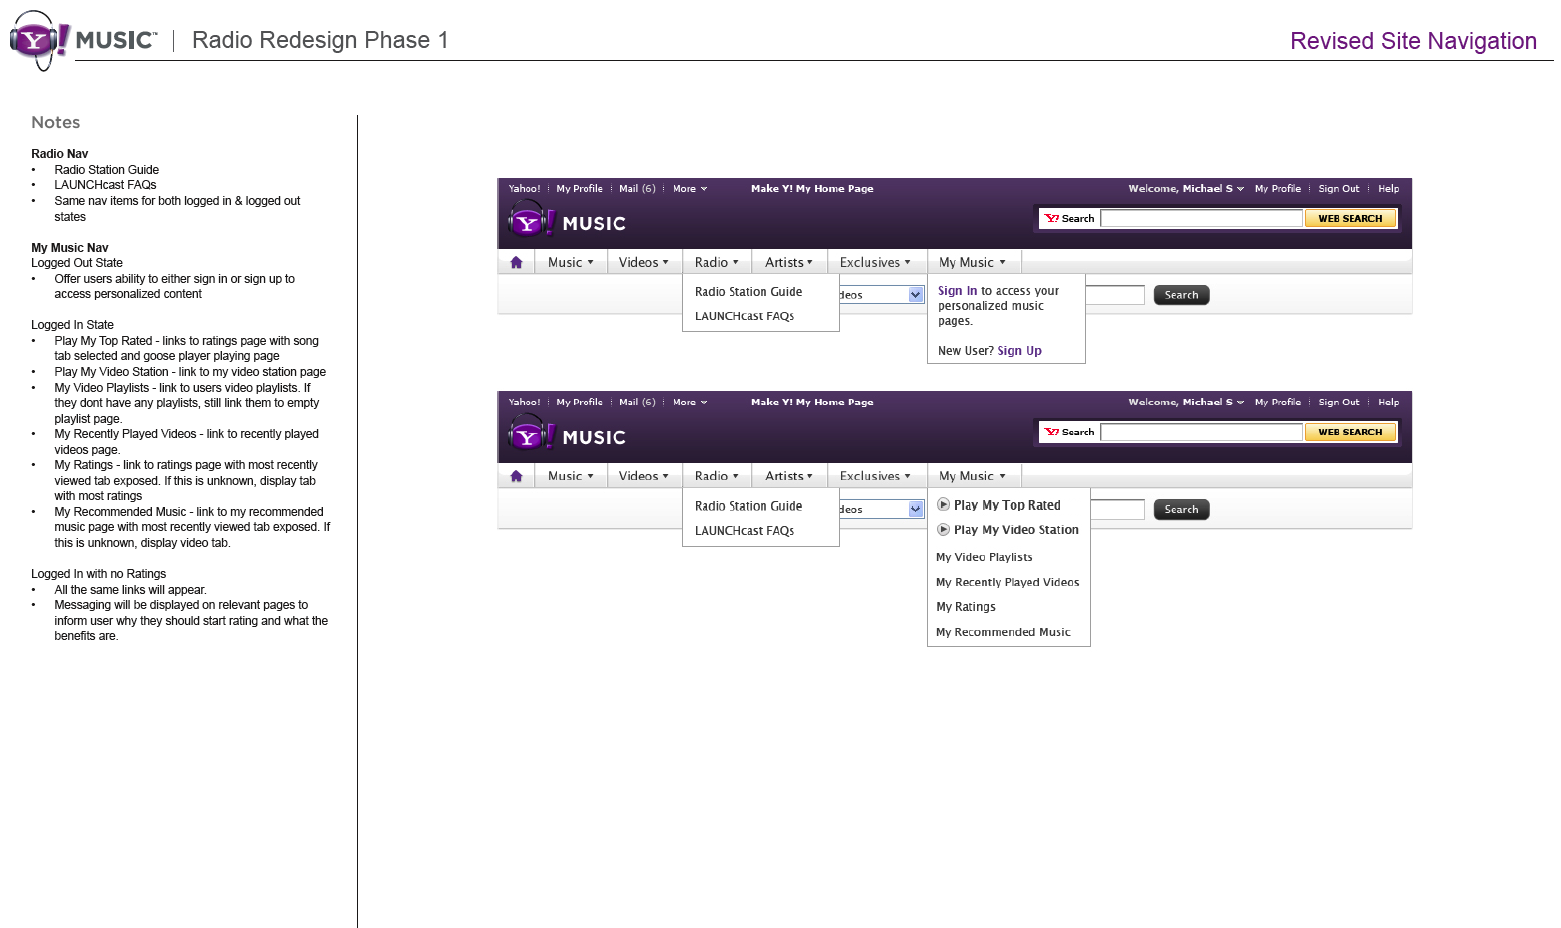Open My Video Playlists menu item
This screenshot has height=928, width=1561.
click(984, 557)
